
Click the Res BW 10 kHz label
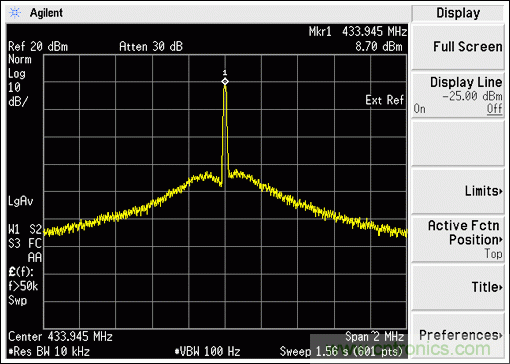(x=49, y=351)
